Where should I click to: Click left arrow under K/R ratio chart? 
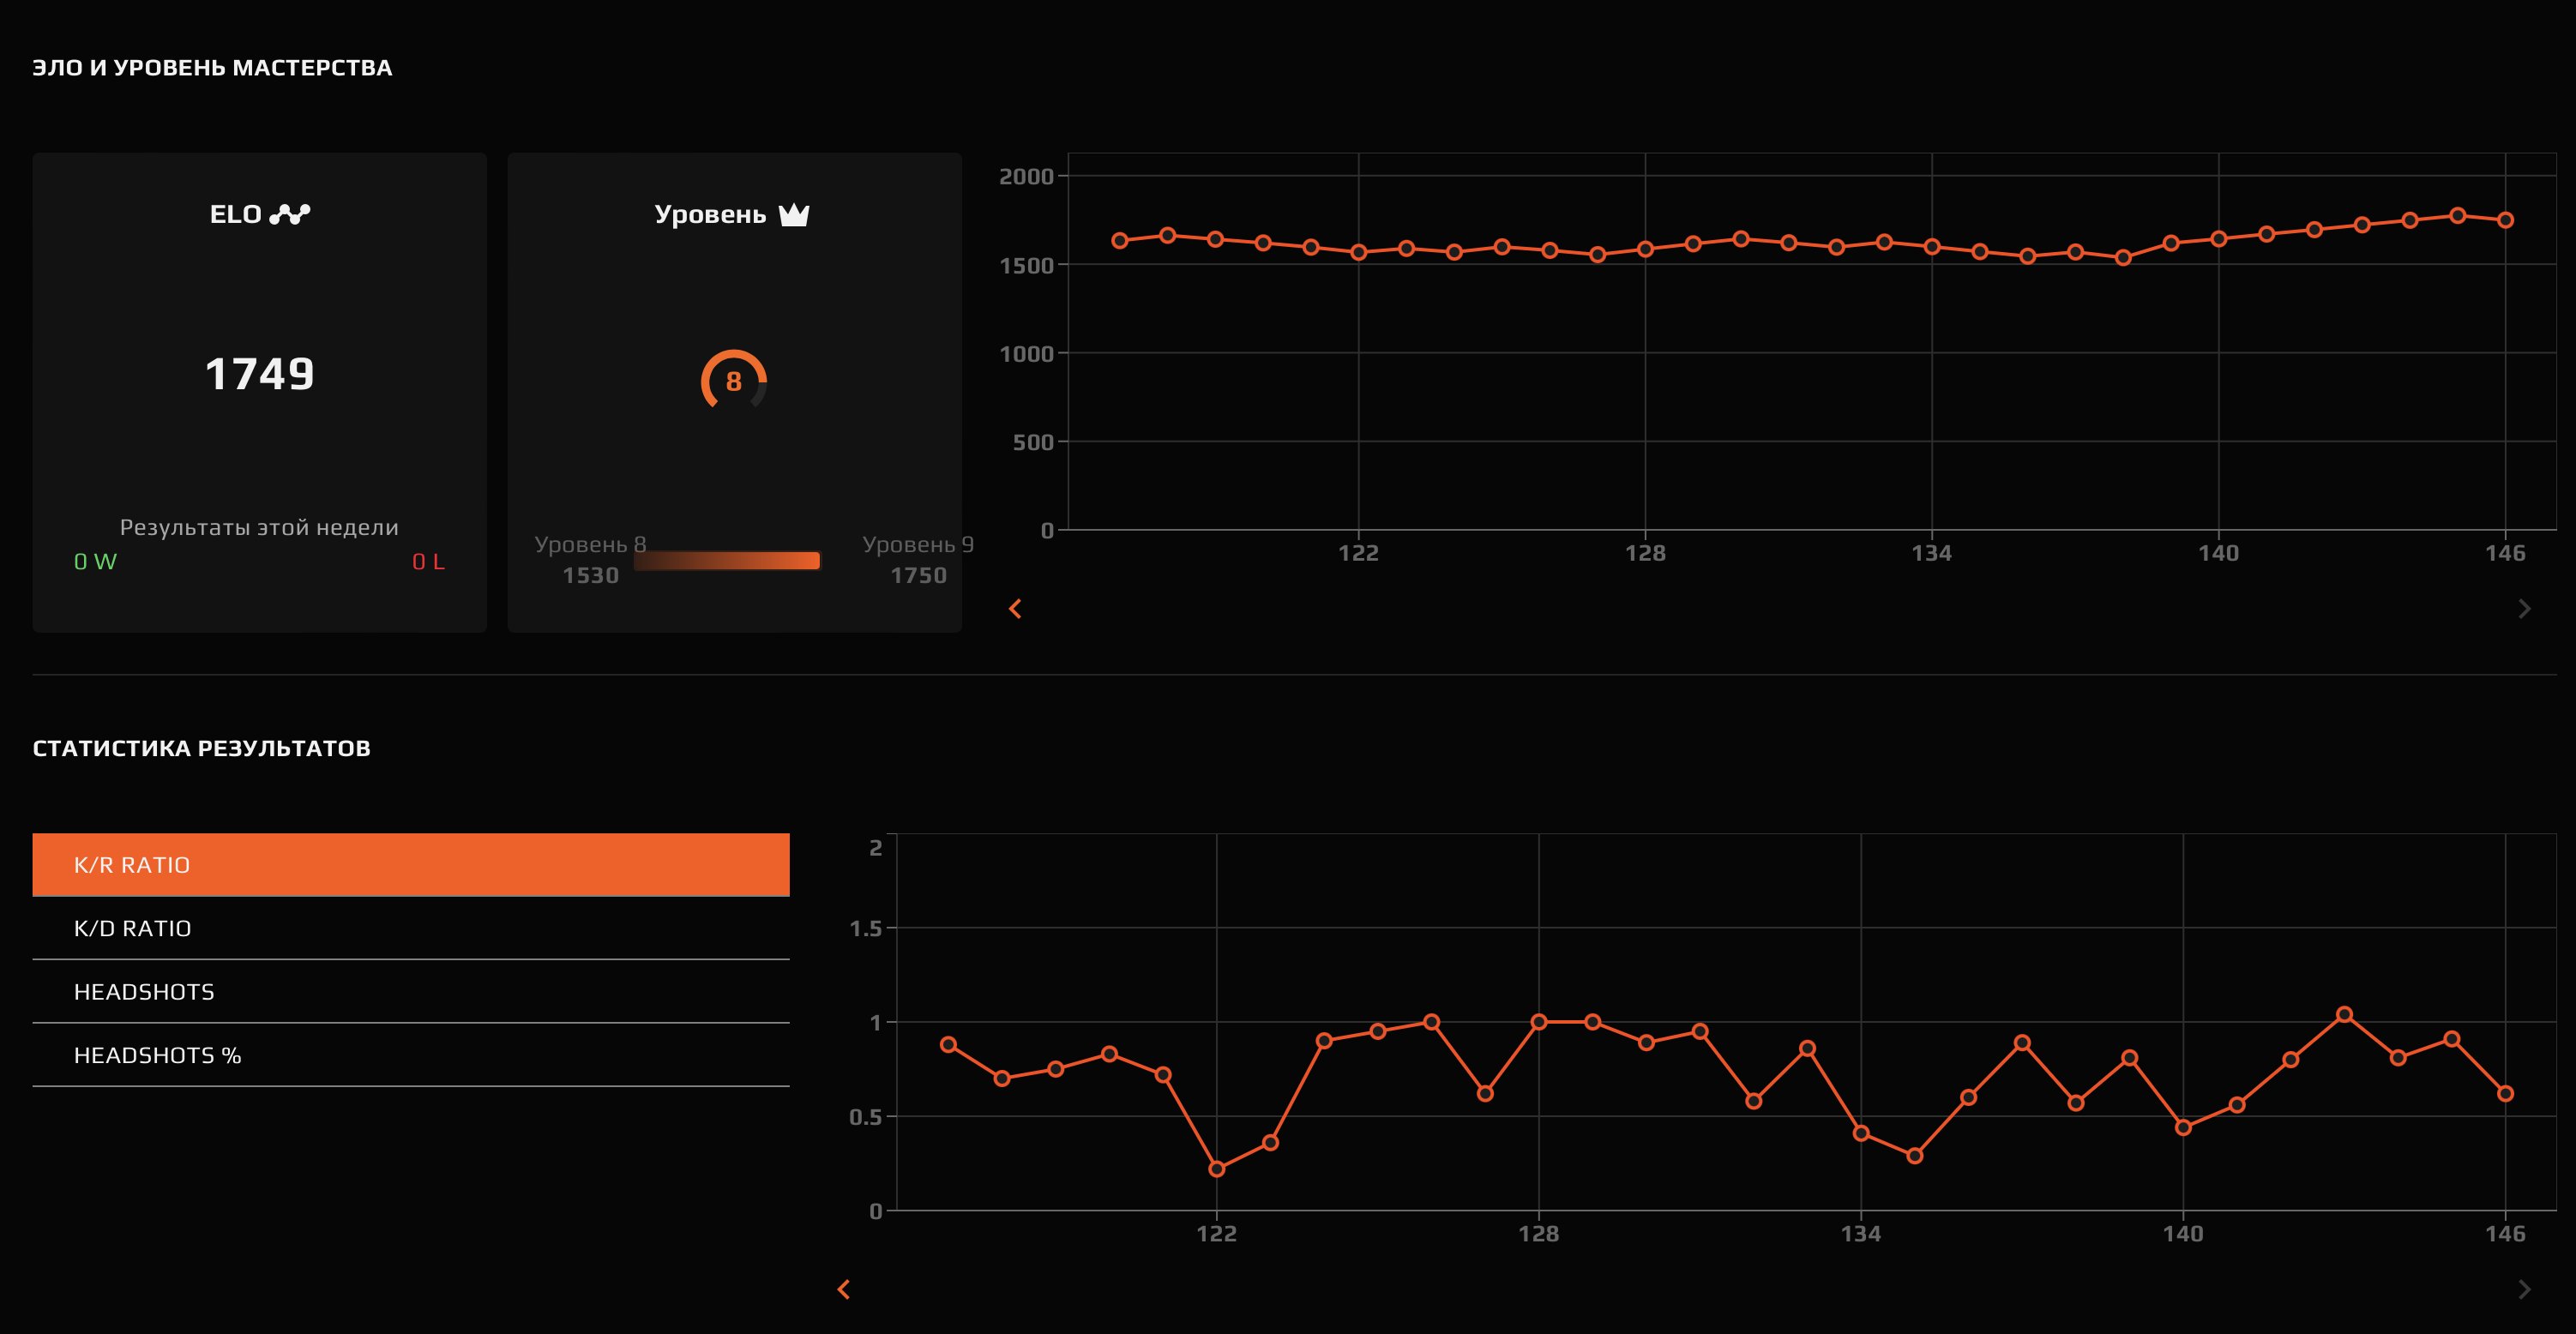coord(844,1289)
